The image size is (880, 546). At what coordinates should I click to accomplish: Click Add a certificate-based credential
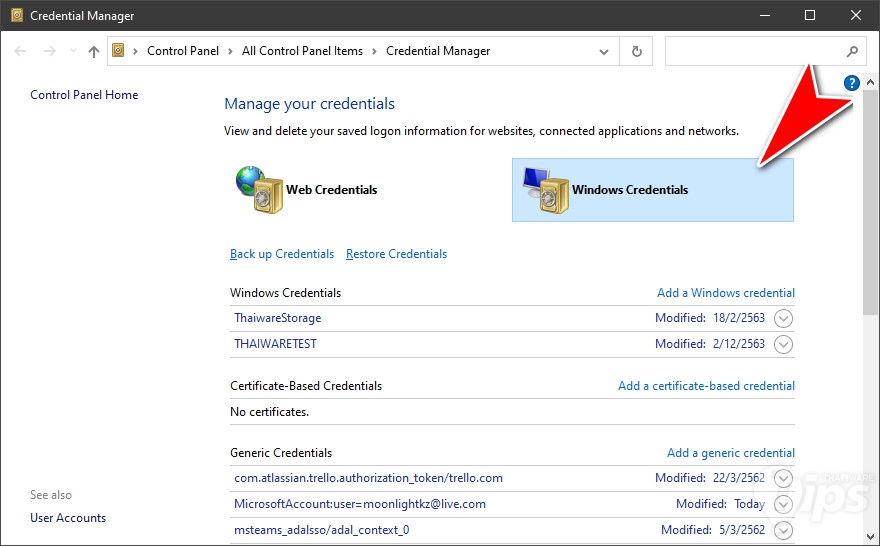pos(706,386)
